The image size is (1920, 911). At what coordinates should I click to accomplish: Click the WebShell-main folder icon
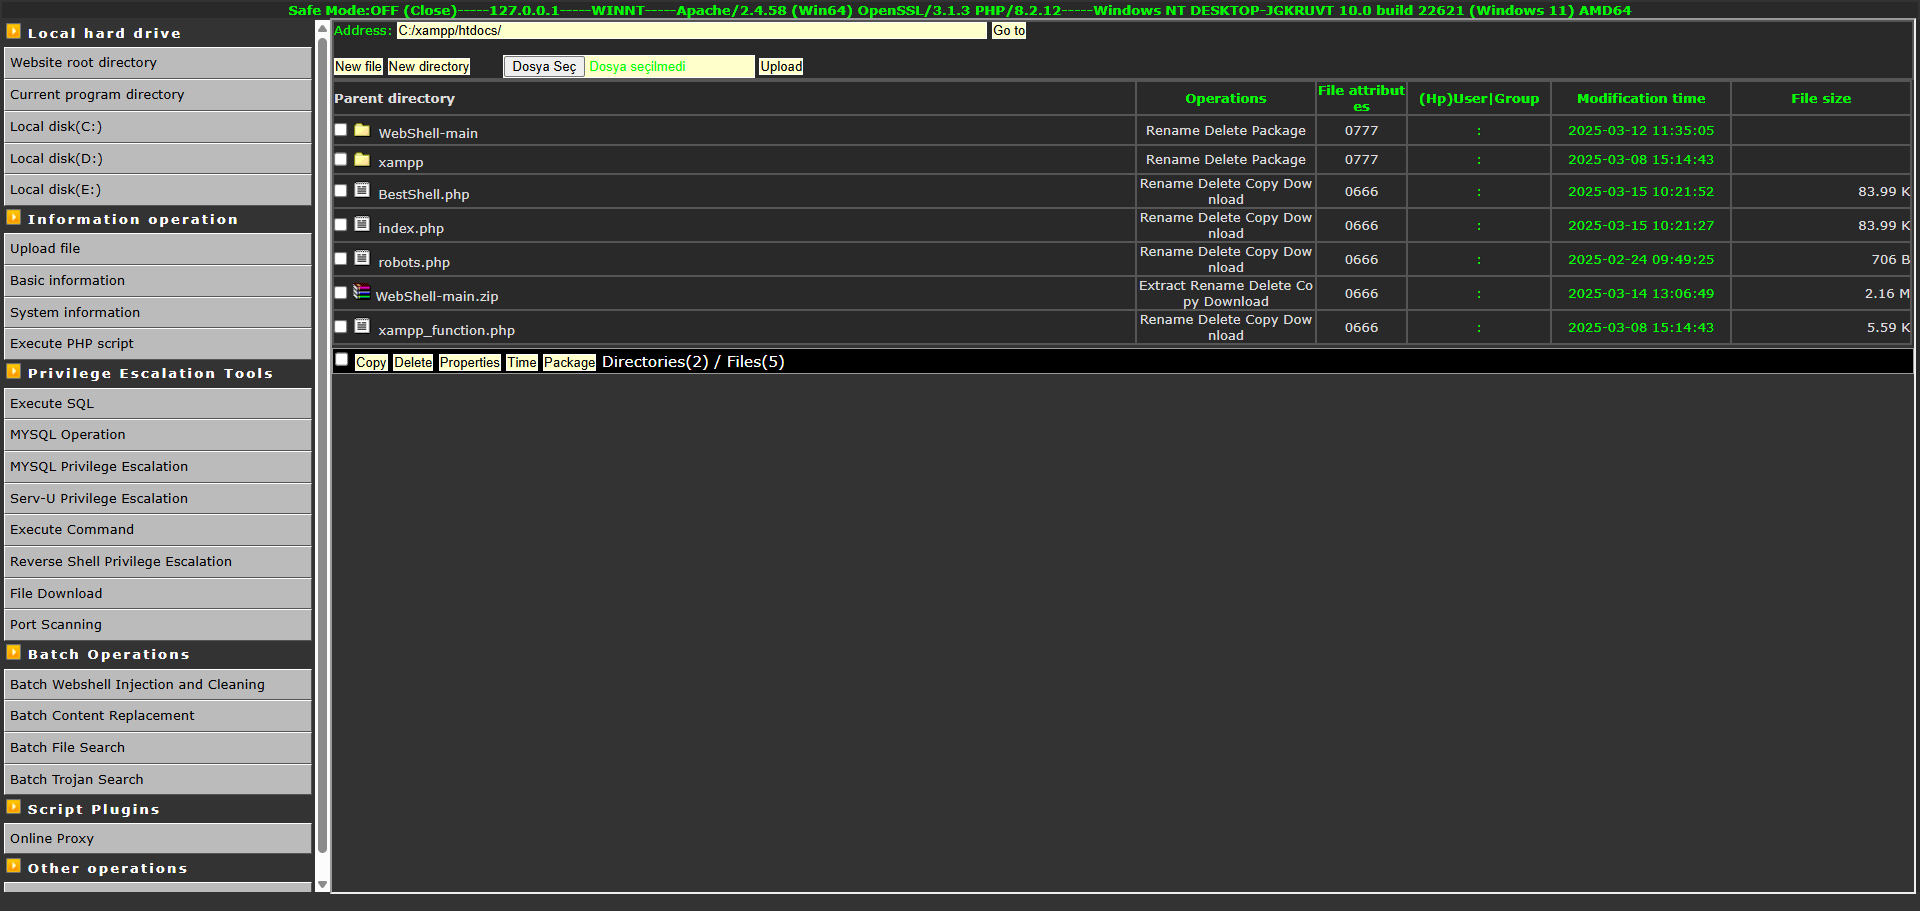362,130
